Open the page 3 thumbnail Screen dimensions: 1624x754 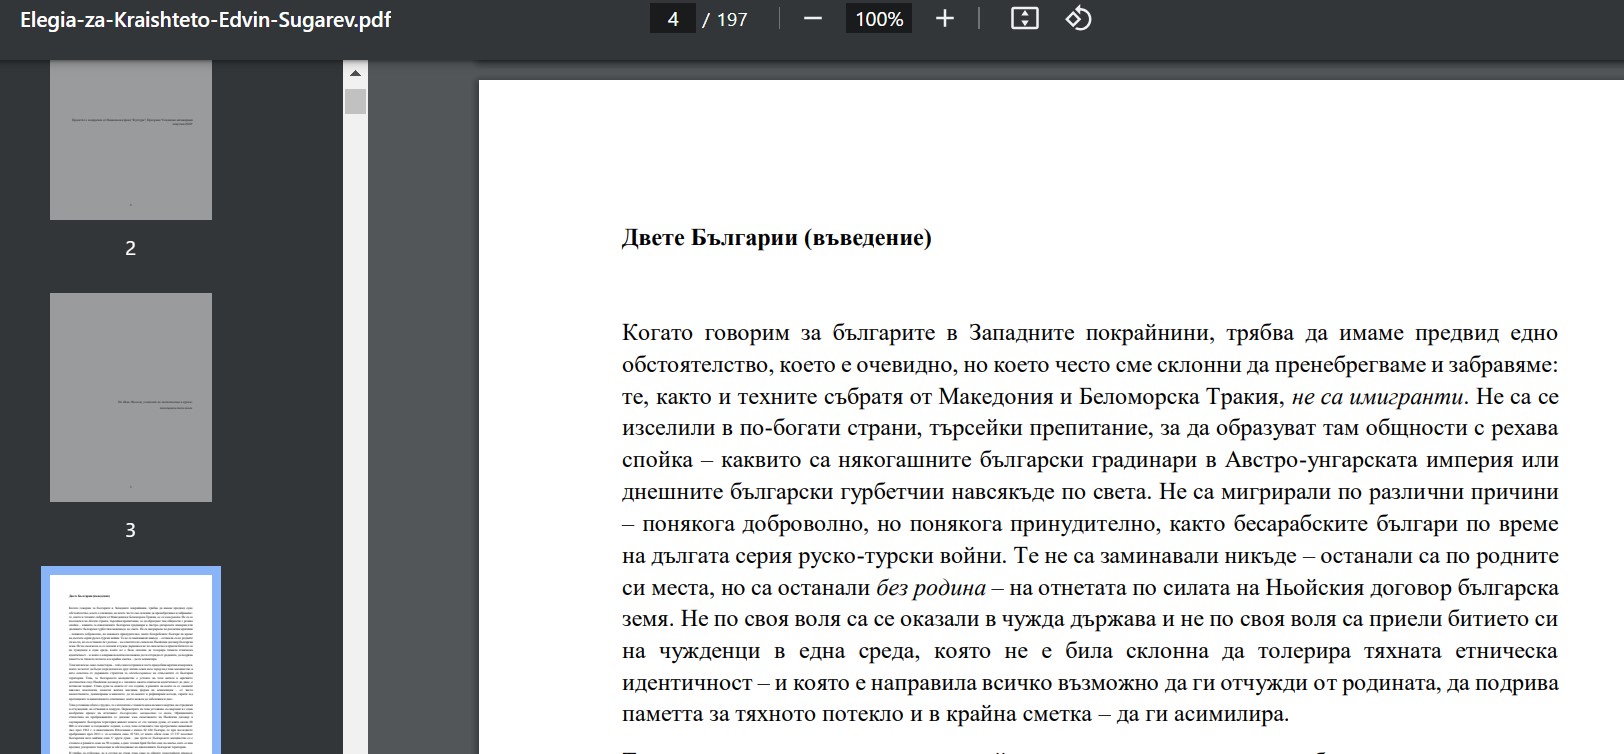pyautogui.click(x=131, y=397)
